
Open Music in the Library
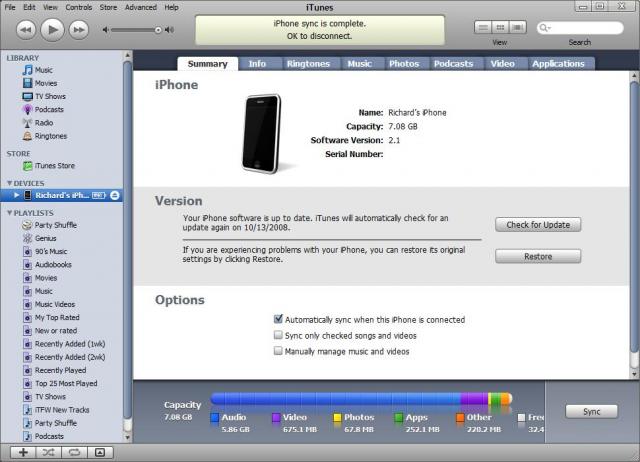(38, 70)
